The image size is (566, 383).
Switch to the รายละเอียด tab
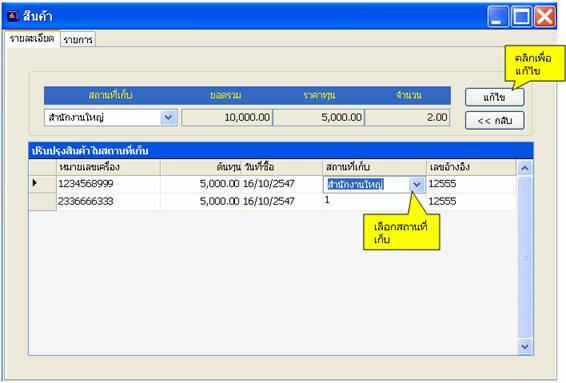32,39
